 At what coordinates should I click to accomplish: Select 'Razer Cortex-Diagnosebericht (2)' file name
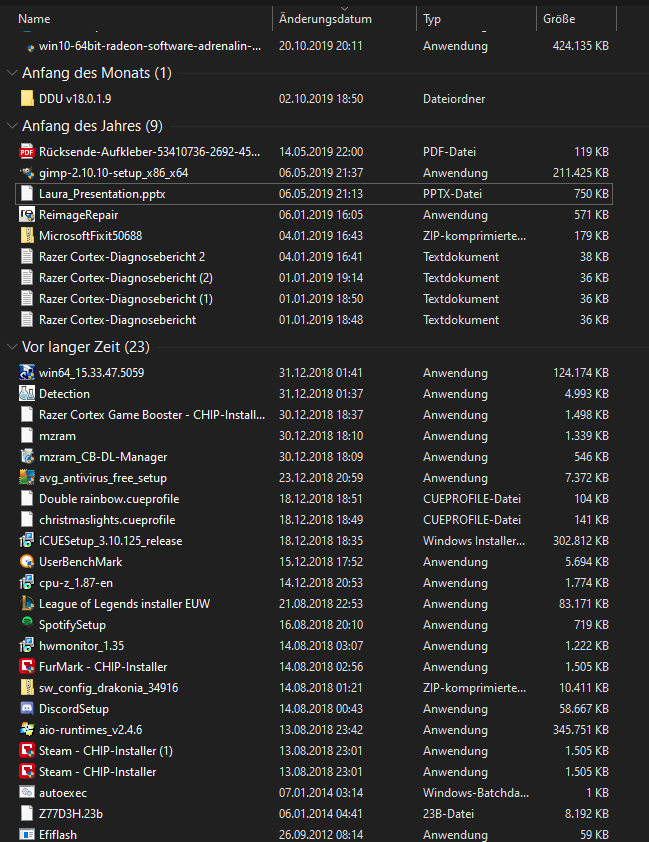pos(126,278)
